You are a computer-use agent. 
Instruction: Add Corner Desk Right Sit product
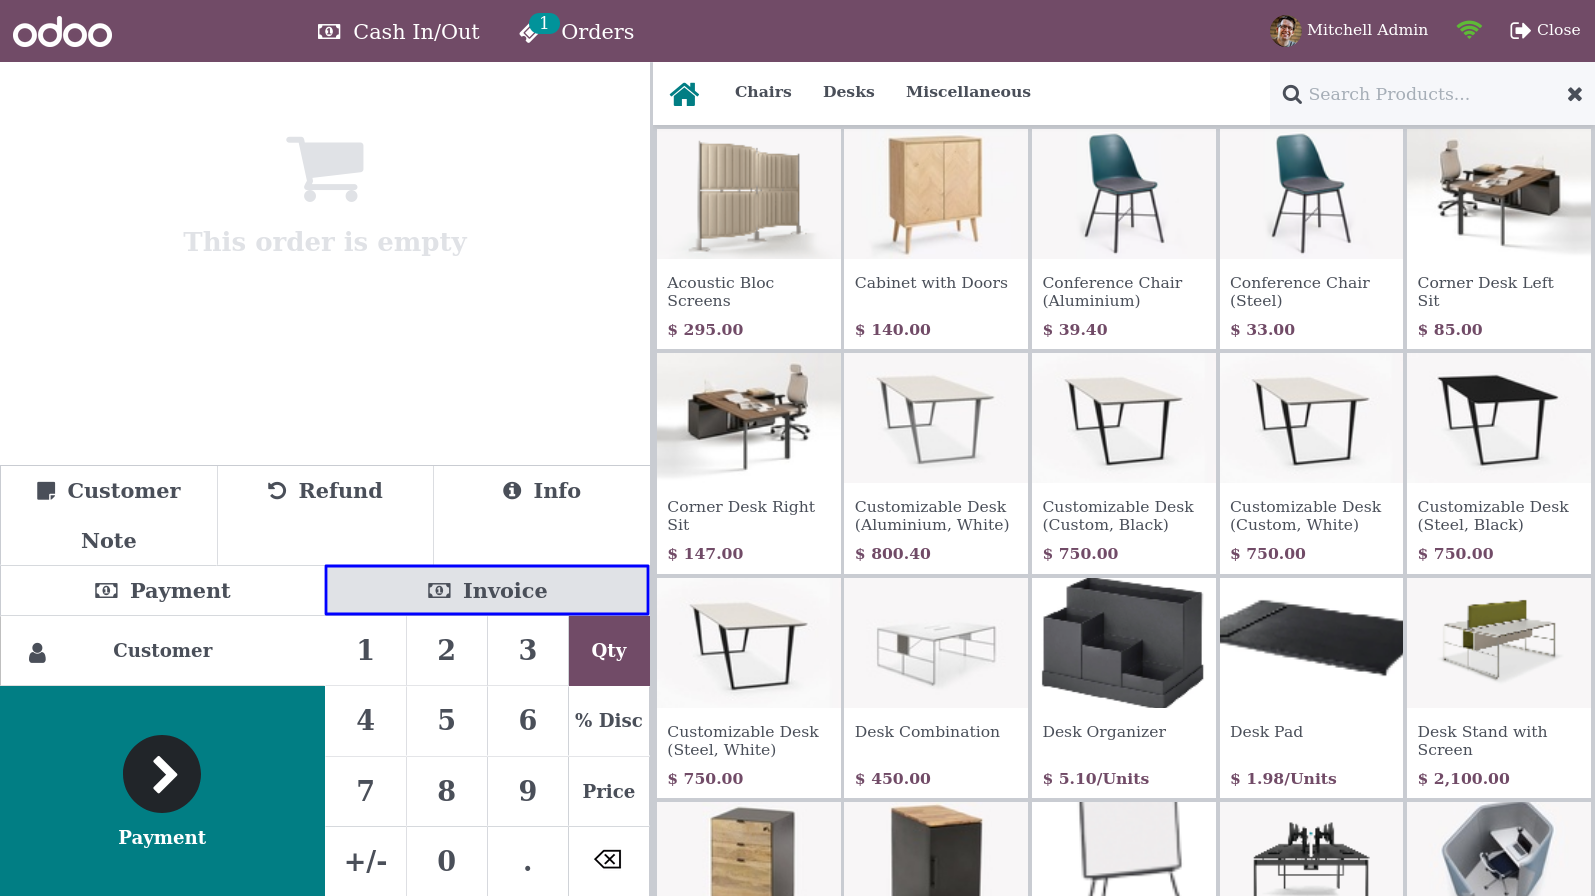click(749, 463)
